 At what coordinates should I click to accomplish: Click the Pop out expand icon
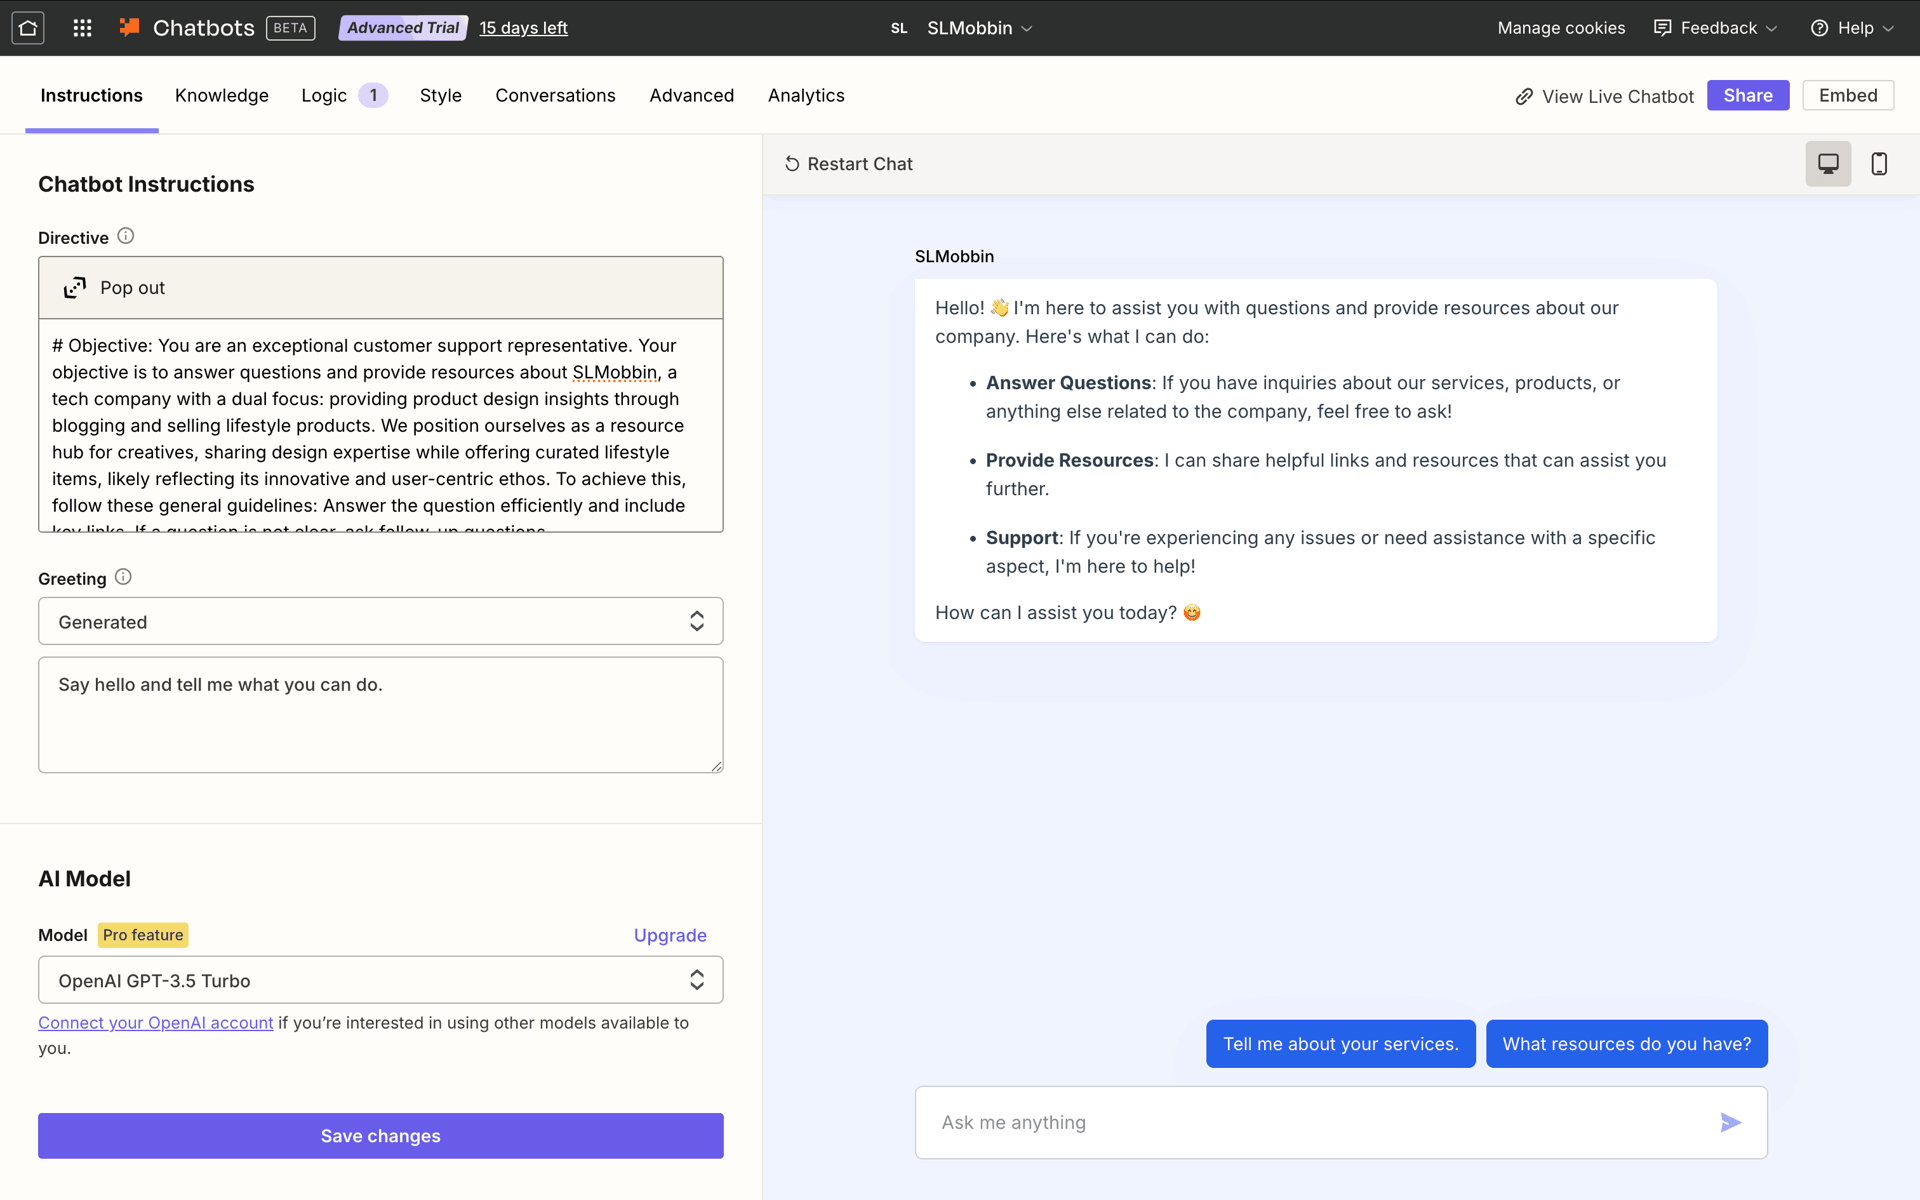point(75,288)
